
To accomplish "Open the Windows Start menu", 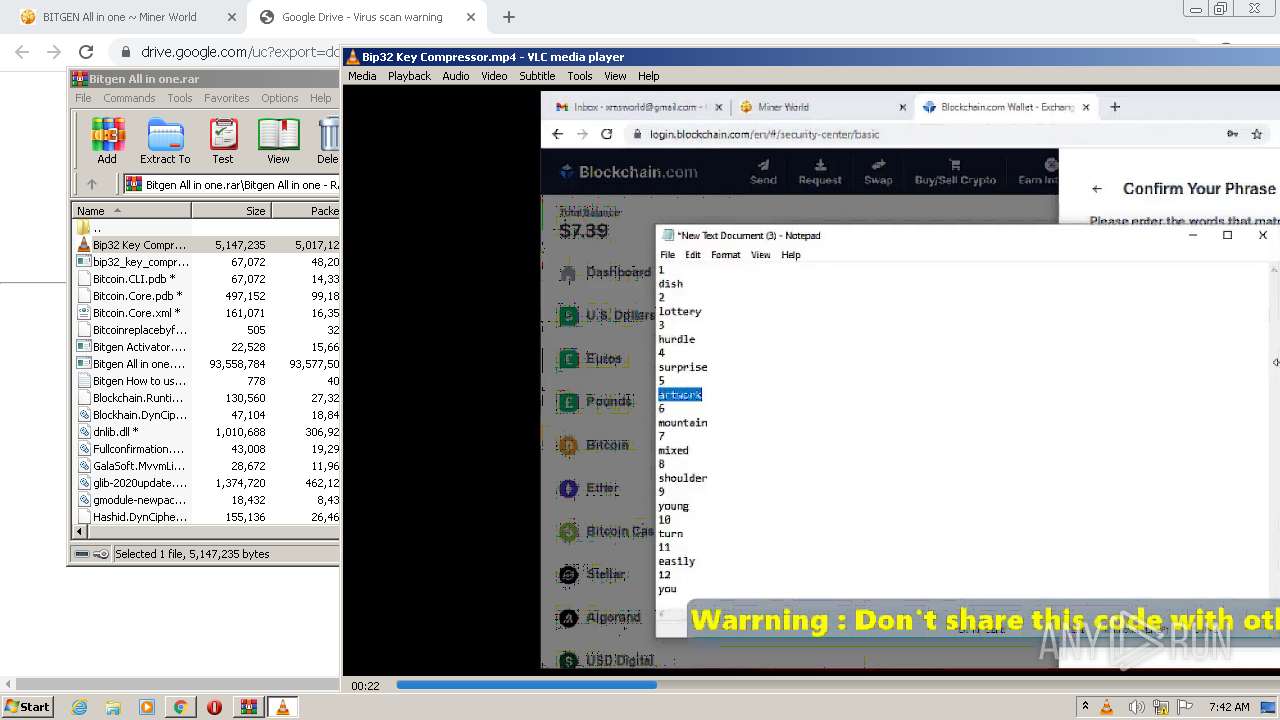I will click(x=27, y=707).
